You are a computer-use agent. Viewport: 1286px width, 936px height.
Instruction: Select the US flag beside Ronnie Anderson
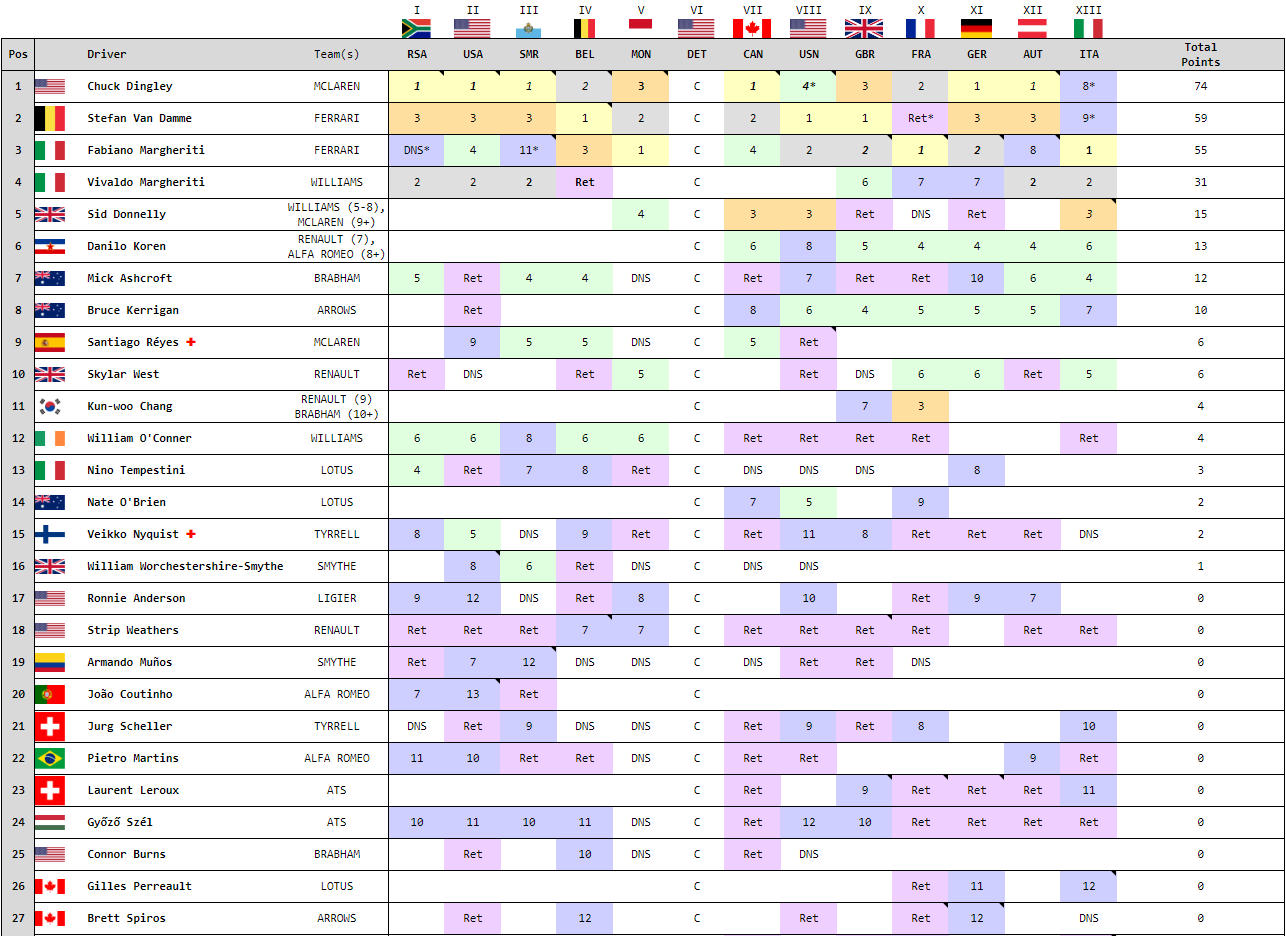(x=50, y=598)
